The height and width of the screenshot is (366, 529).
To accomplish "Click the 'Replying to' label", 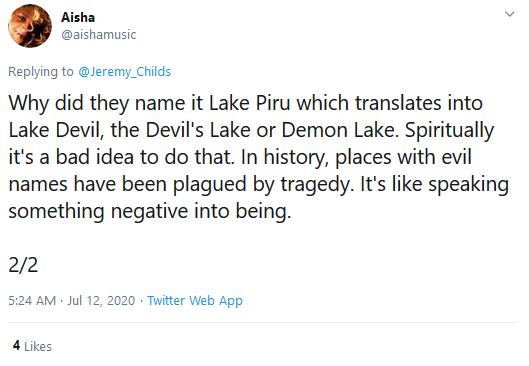I will coord(40,72).
